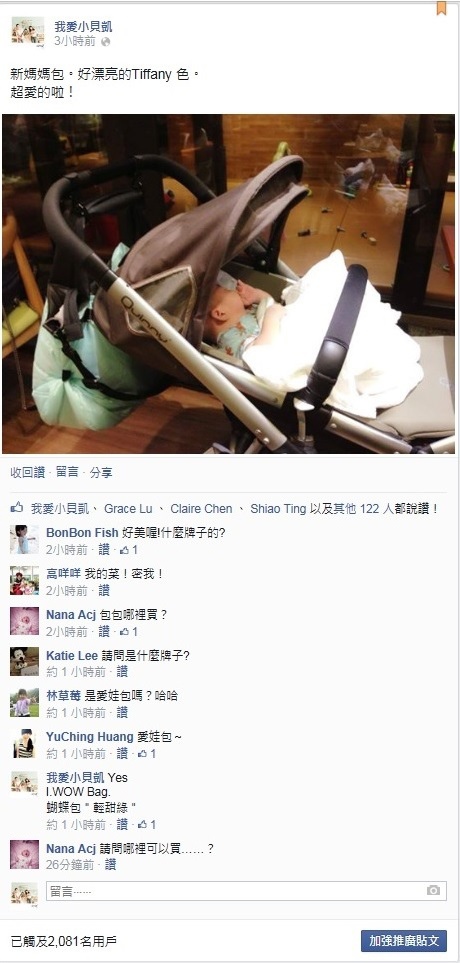Viewport: 460px width, 963px height.
Task: Toggle 收回讚 to unlike the post
Action: 28,472
